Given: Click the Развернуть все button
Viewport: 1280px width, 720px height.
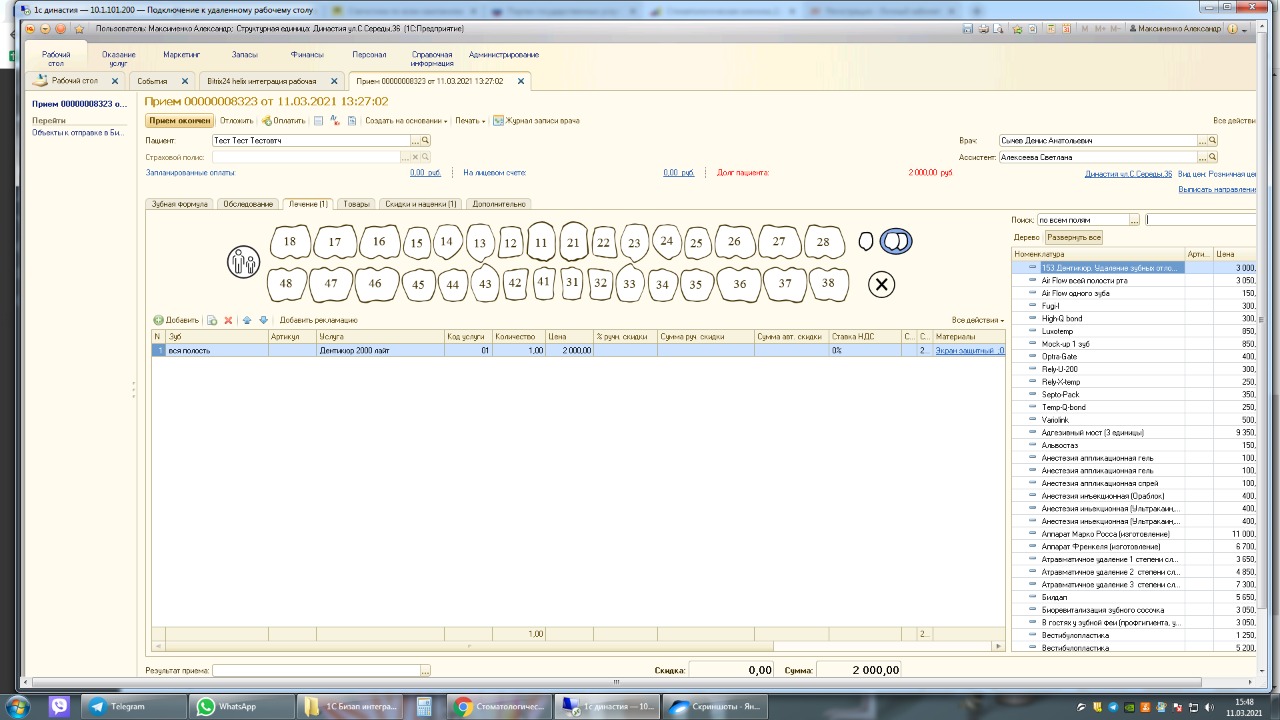Looking at the screenshot, I should (1074, 238).
